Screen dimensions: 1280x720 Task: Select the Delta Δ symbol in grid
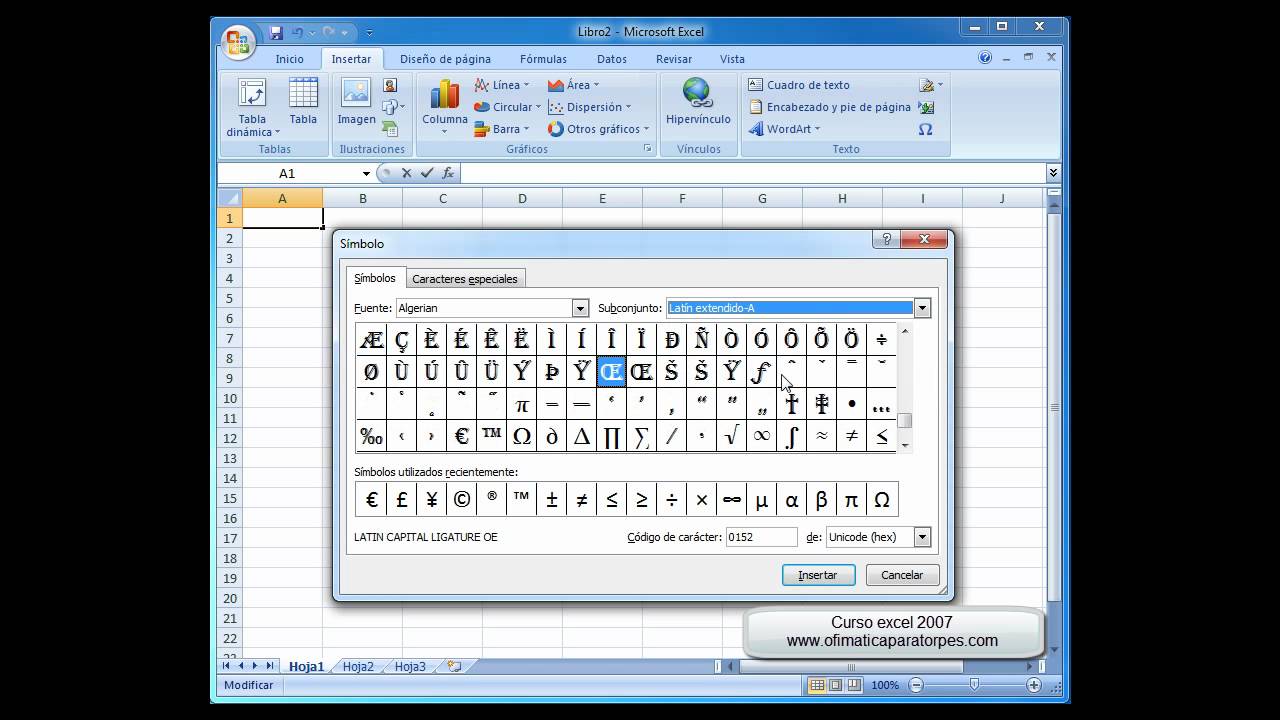point(581,436)
